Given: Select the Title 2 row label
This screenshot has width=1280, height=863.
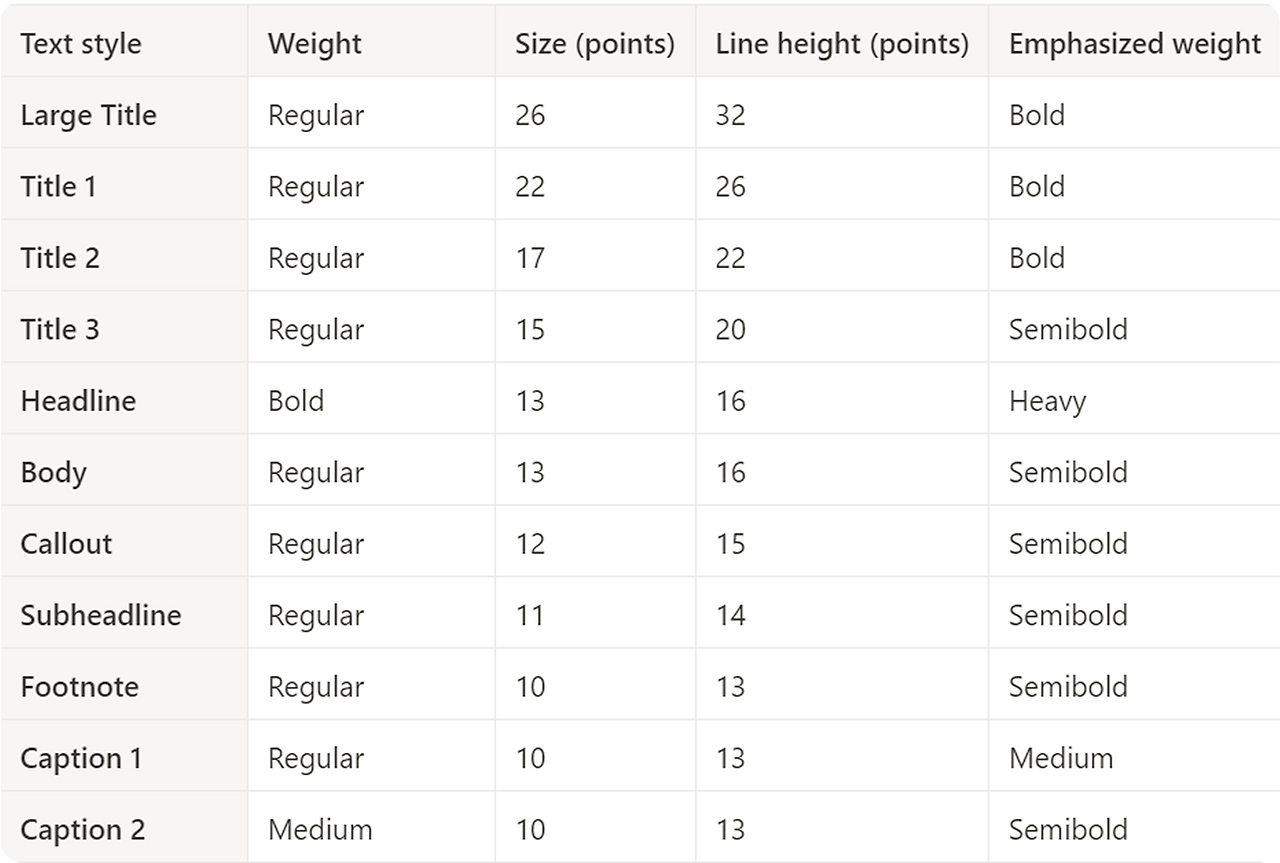Looking at the screenshot, I should [60, 258].
